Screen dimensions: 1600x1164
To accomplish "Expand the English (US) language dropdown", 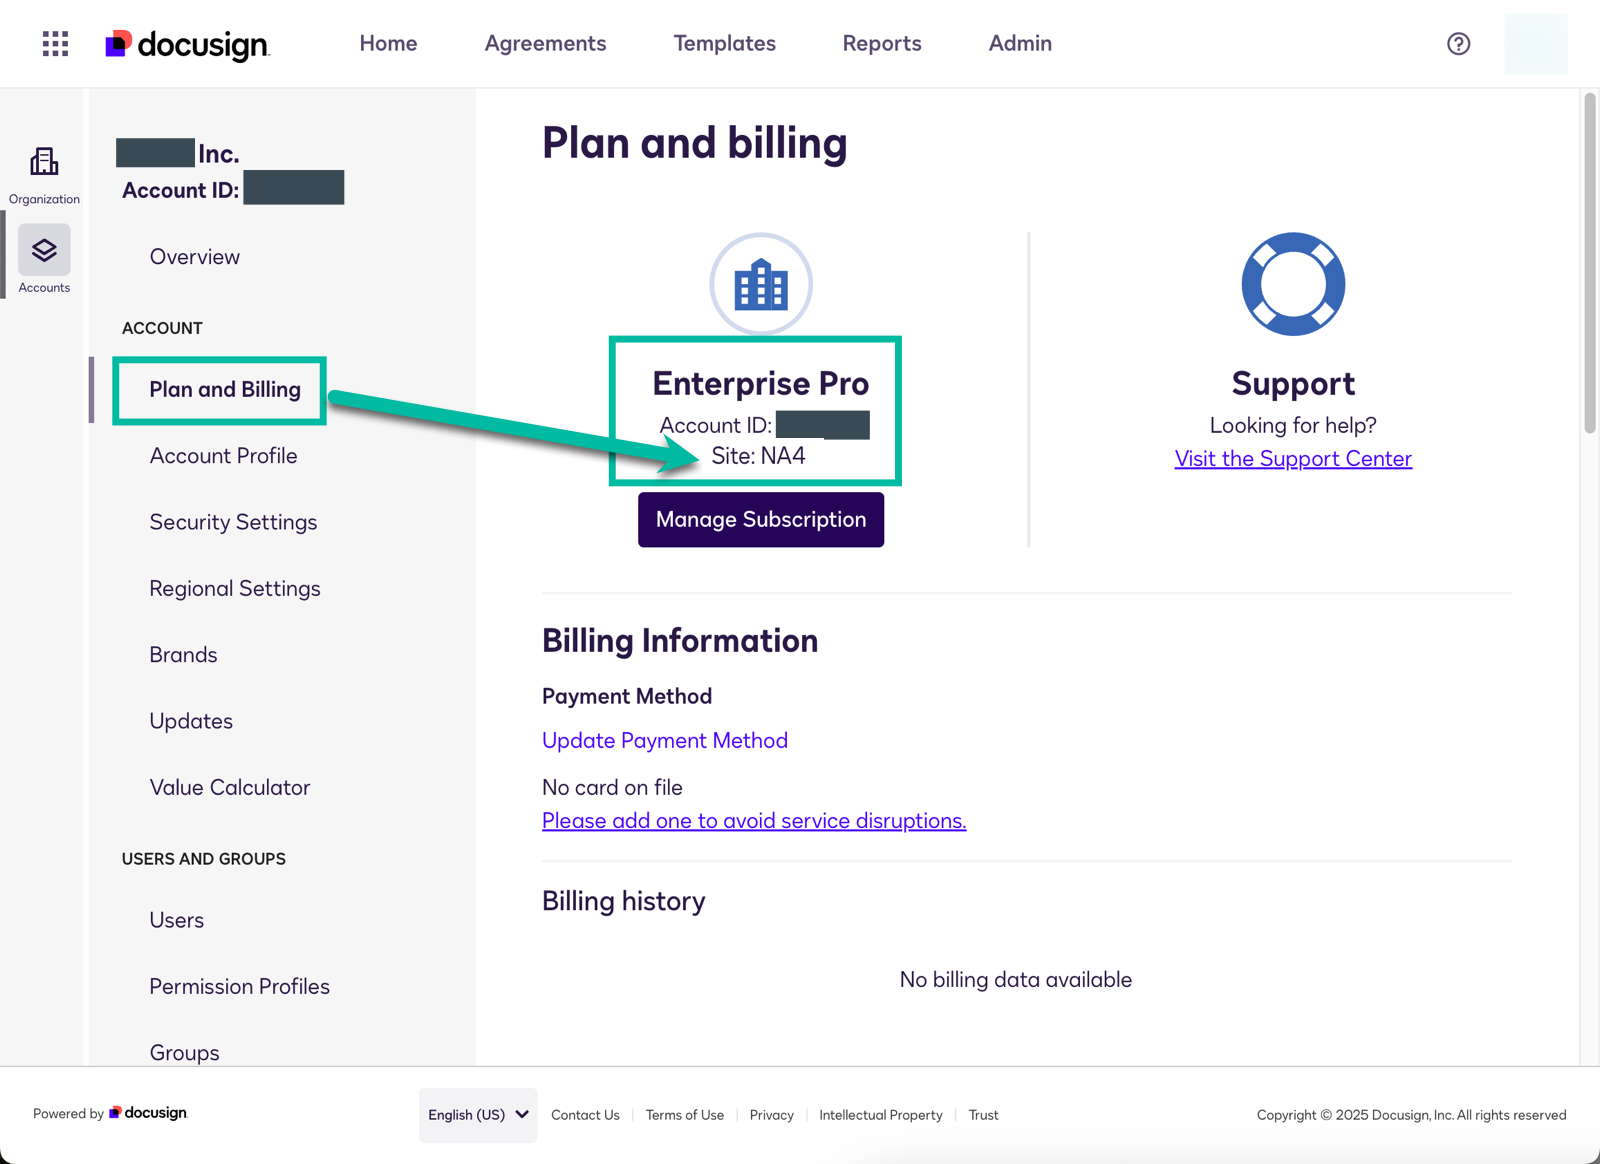I will pyautogui.click(x=478, y=1115).
